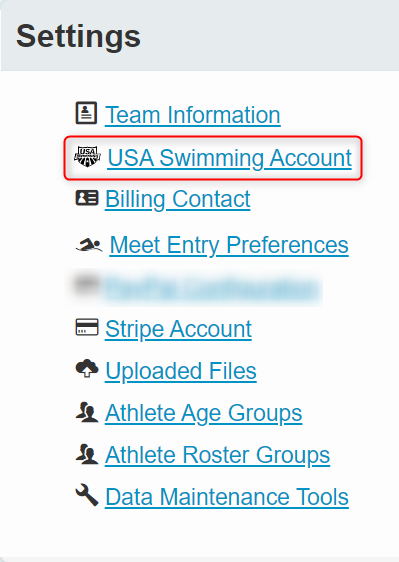This screenshot has width=399, height=562.
Task: Click the cloud upload icon
Action: (x=87, y=368)
